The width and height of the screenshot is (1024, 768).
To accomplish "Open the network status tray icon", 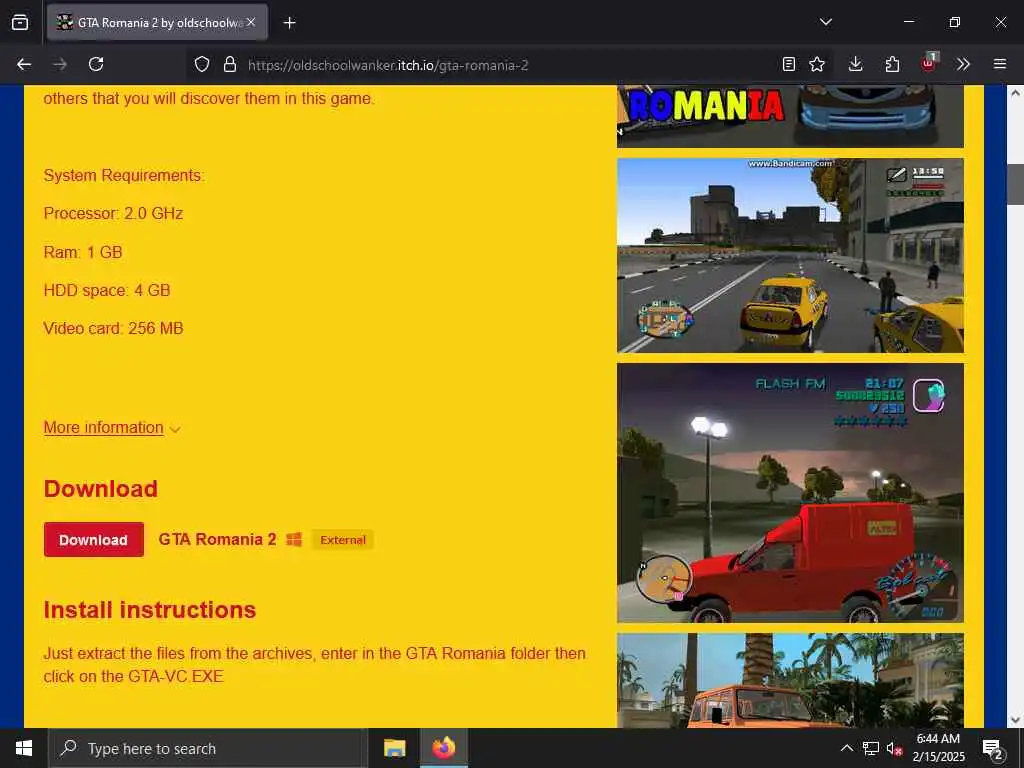I will click(871, 748).
